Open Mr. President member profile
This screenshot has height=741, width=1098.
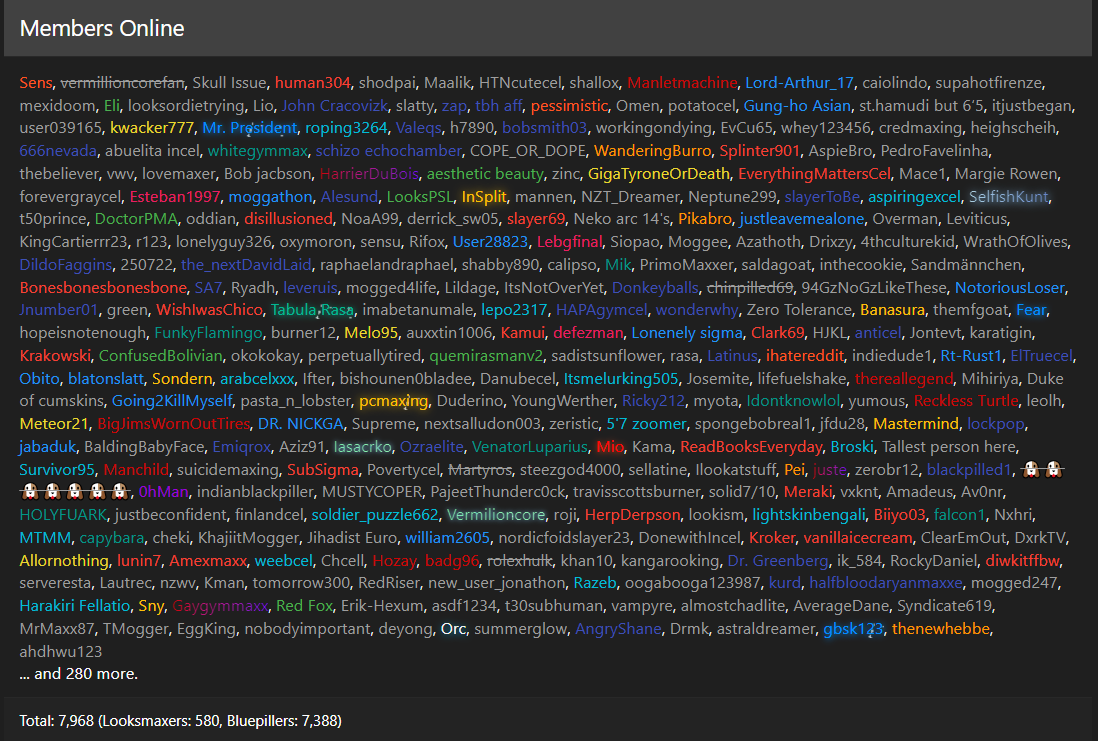tap(249, 128)
